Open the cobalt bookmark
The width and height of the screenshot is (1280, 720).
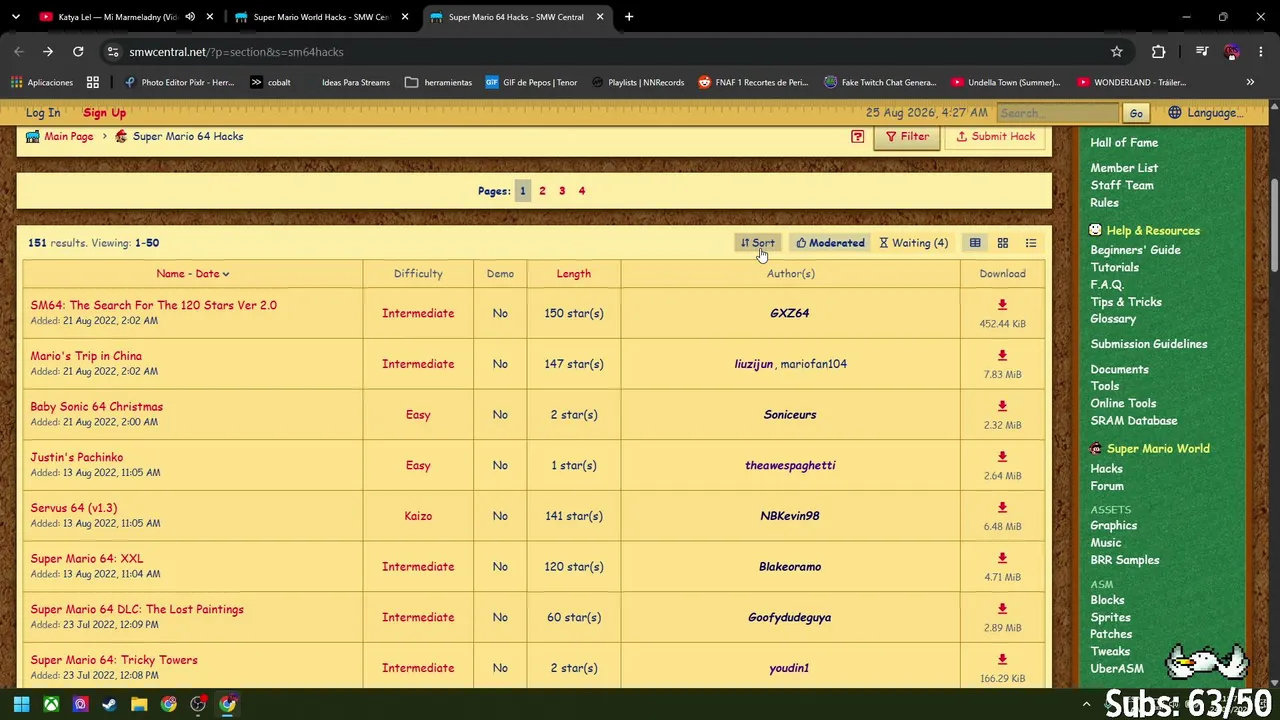pyautogui.click(x=270, y=82)
